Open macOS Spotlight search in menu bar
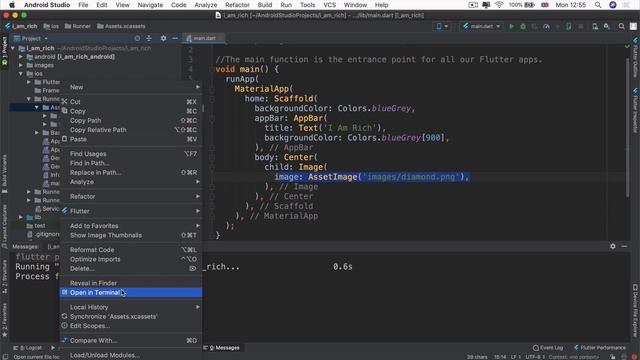The width and height of the screenshot is (640, 360). point(598,5)
